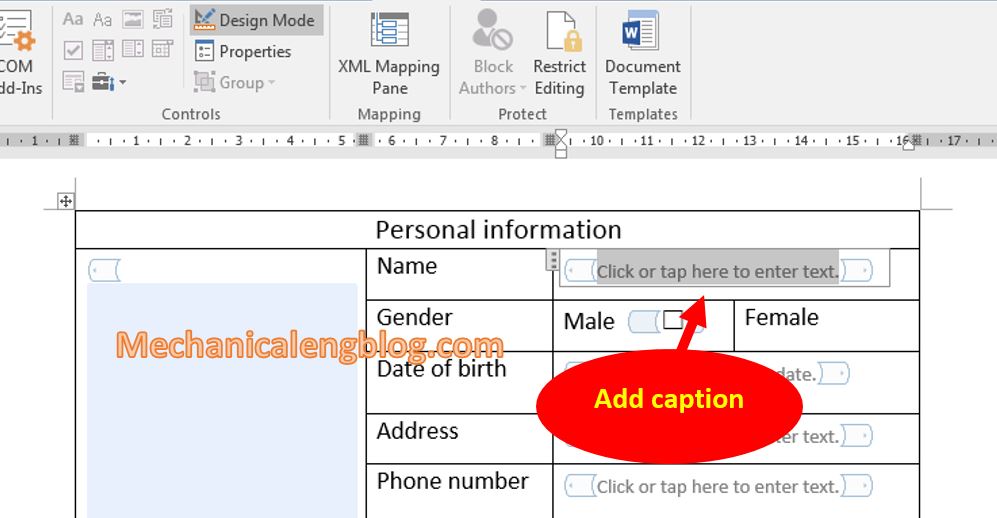
Task: Click the Name content control handle
Action: coord(553,259)
